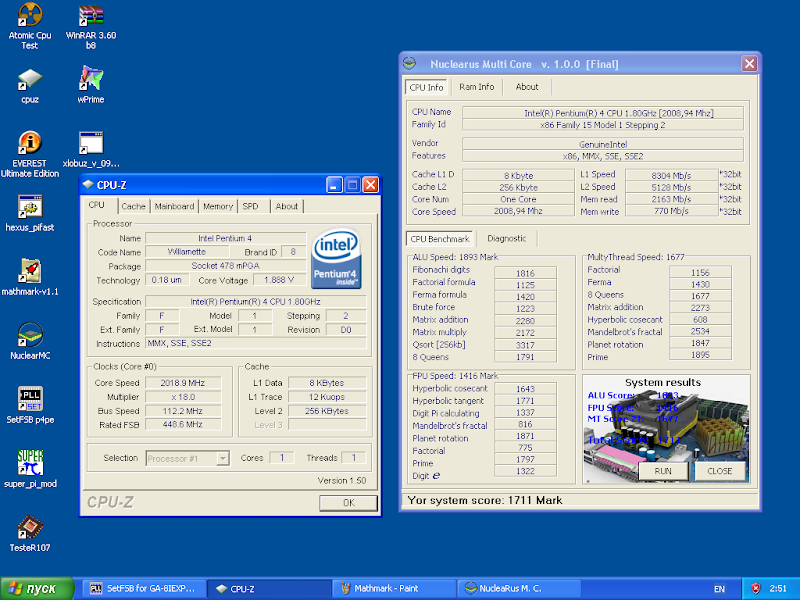The image size is (800, 600).
Task: Click the CPU Name field in Nuclearus
Action: pyautogui.click(x=603, y=113)
